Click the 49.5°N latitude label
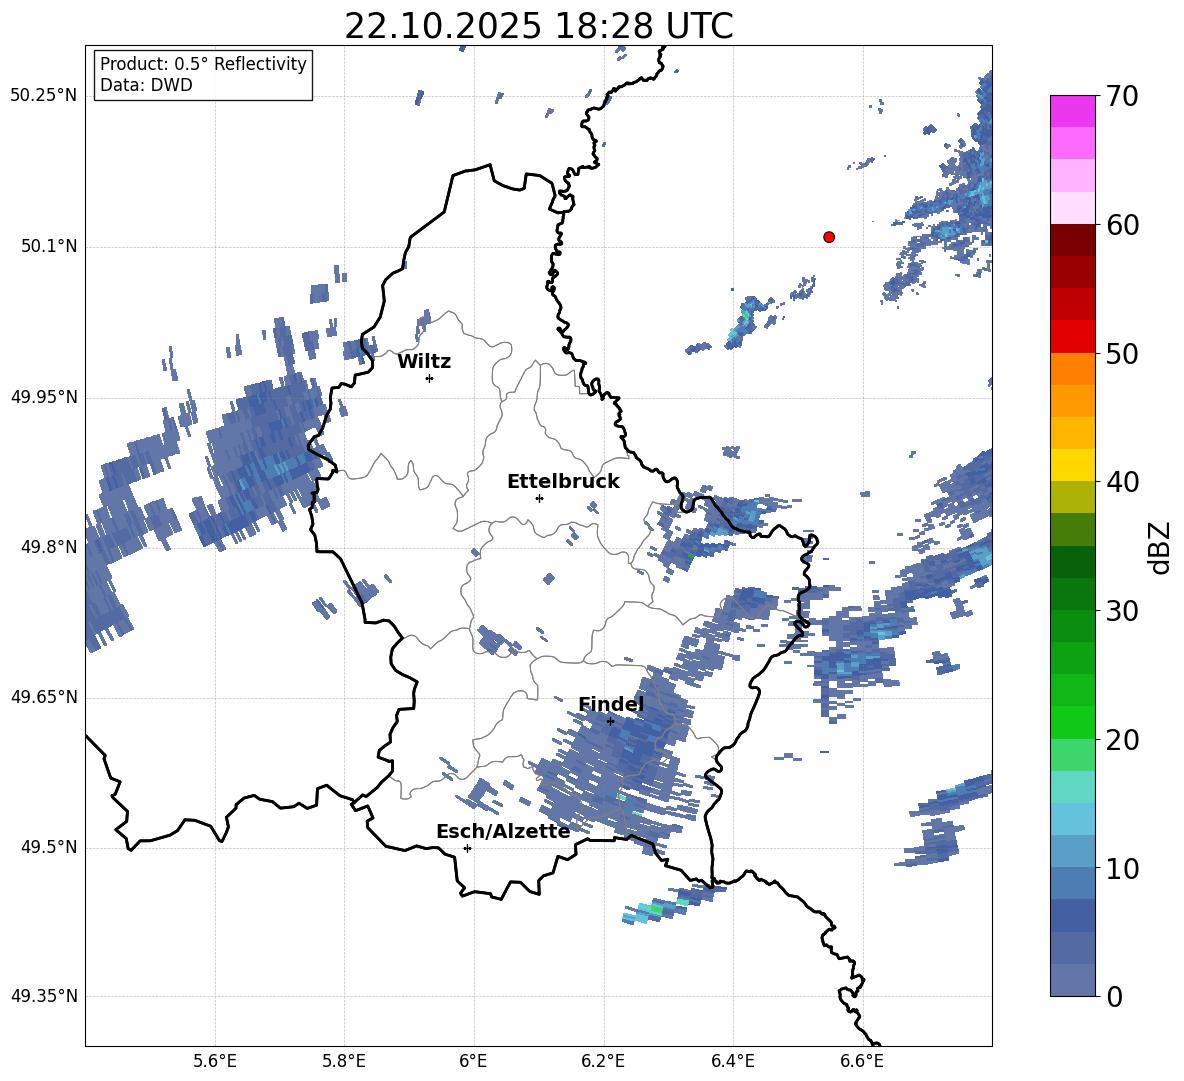Screen dimensions: 1184x1081 48,847
